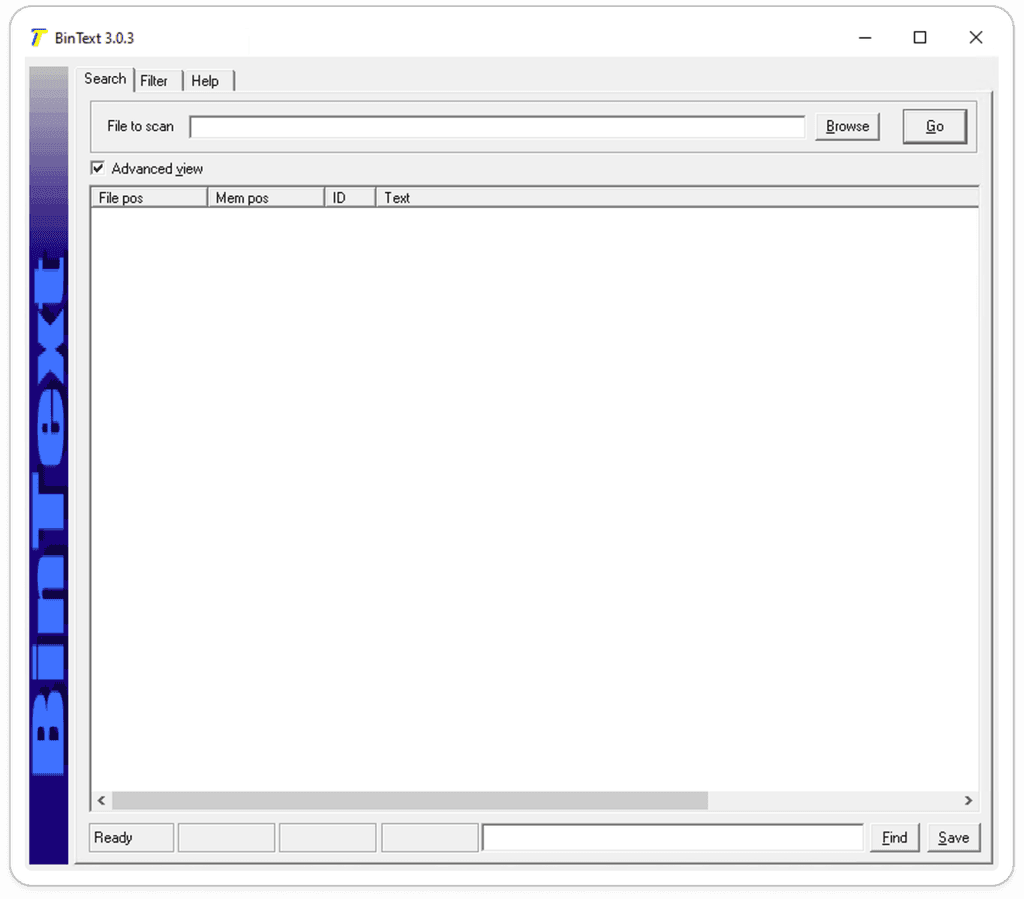The image size is (1024, 899).
Task: Click the File pos column header
Action: (x=148, y=197)
